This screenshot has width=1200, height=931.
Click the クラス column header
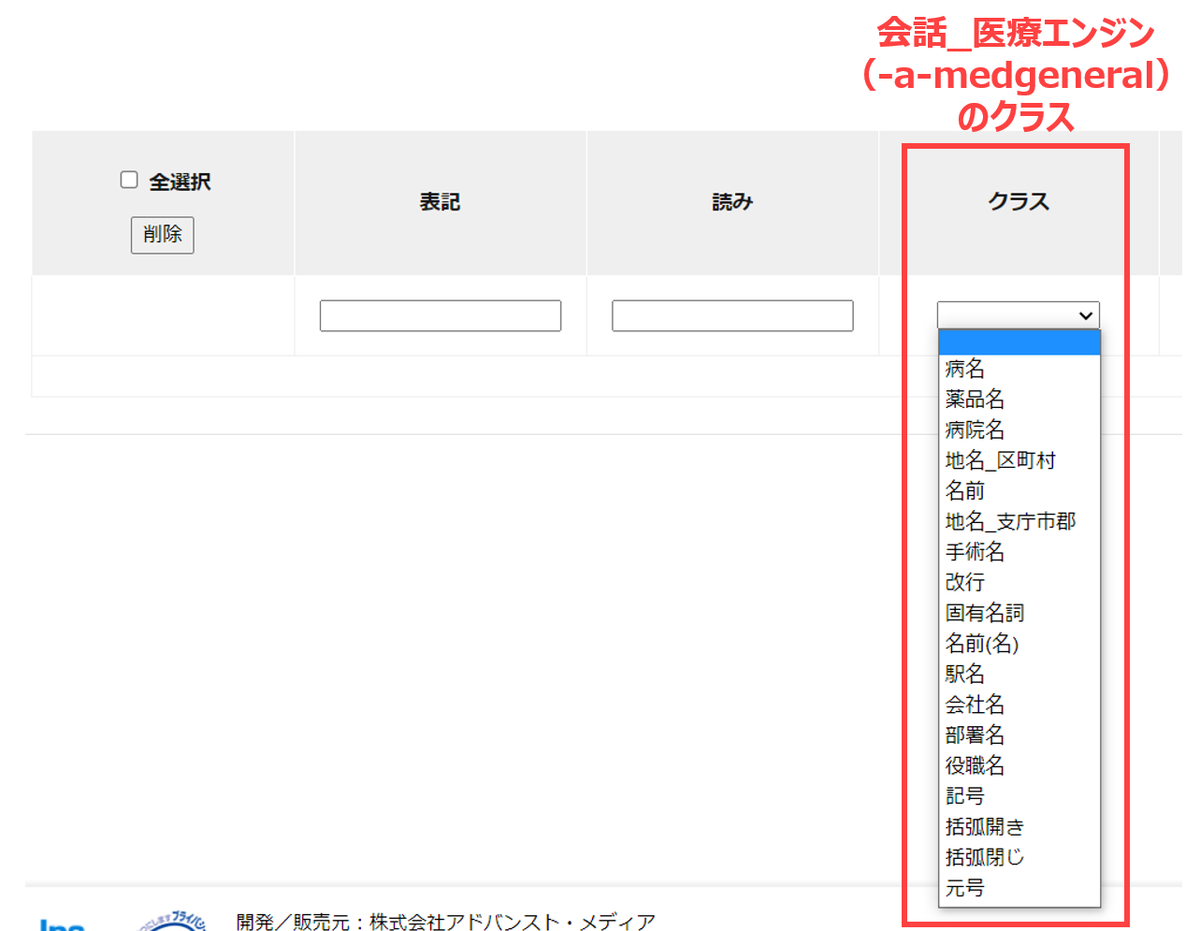pyautogui.click(x=1019, y=202)
